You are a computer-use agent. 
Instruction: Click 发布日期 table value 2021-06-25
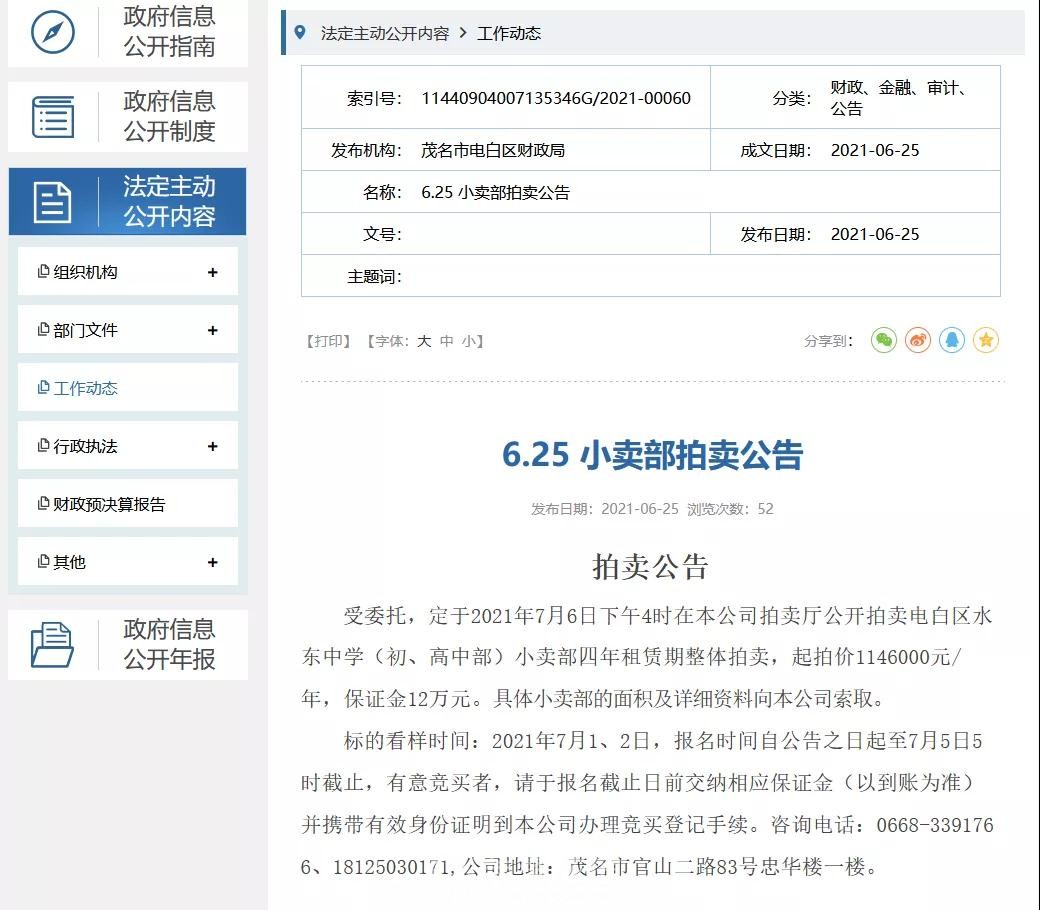(x=875, y=234)
